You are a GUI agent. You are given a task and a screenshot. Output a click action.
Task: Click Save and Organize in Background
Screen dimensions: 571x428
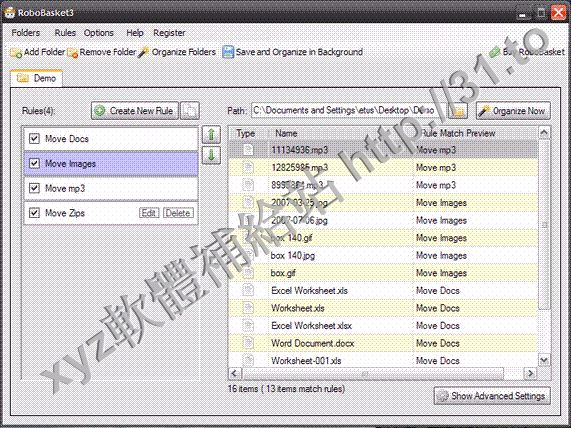[x=293, y=52]
